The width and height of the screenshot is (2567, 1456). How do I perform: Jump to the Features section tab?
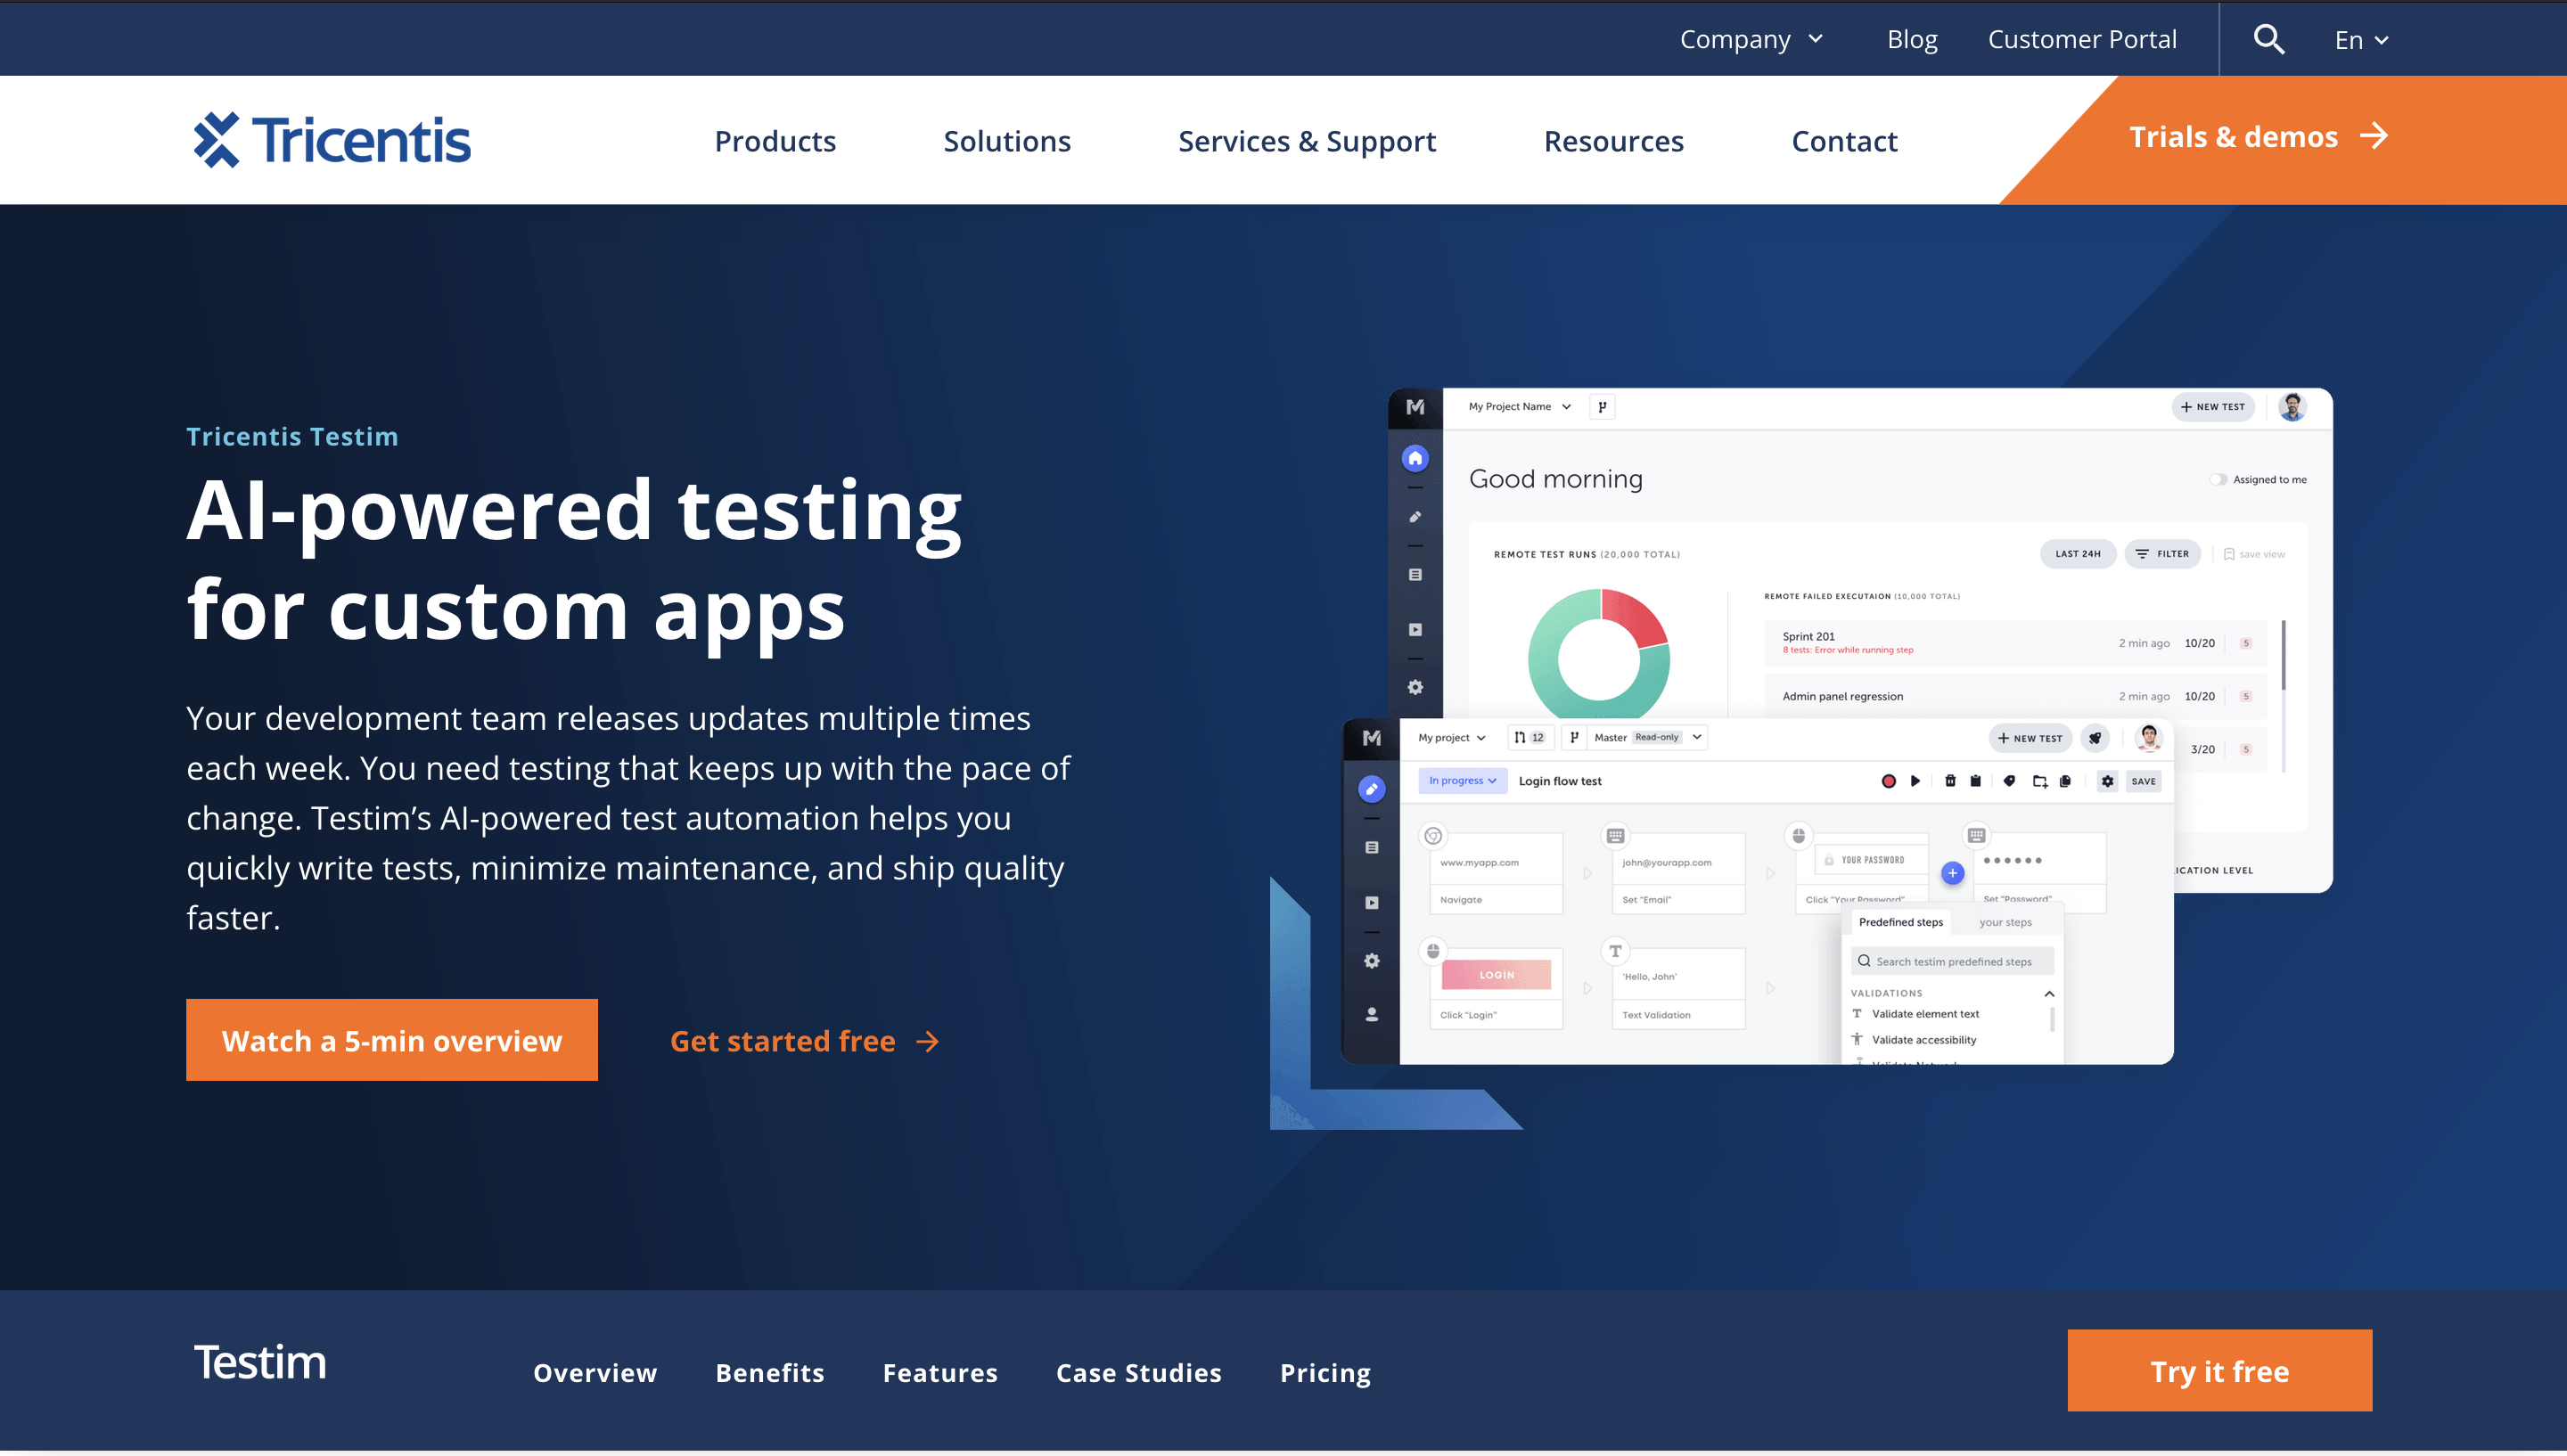pos(940,1373)
